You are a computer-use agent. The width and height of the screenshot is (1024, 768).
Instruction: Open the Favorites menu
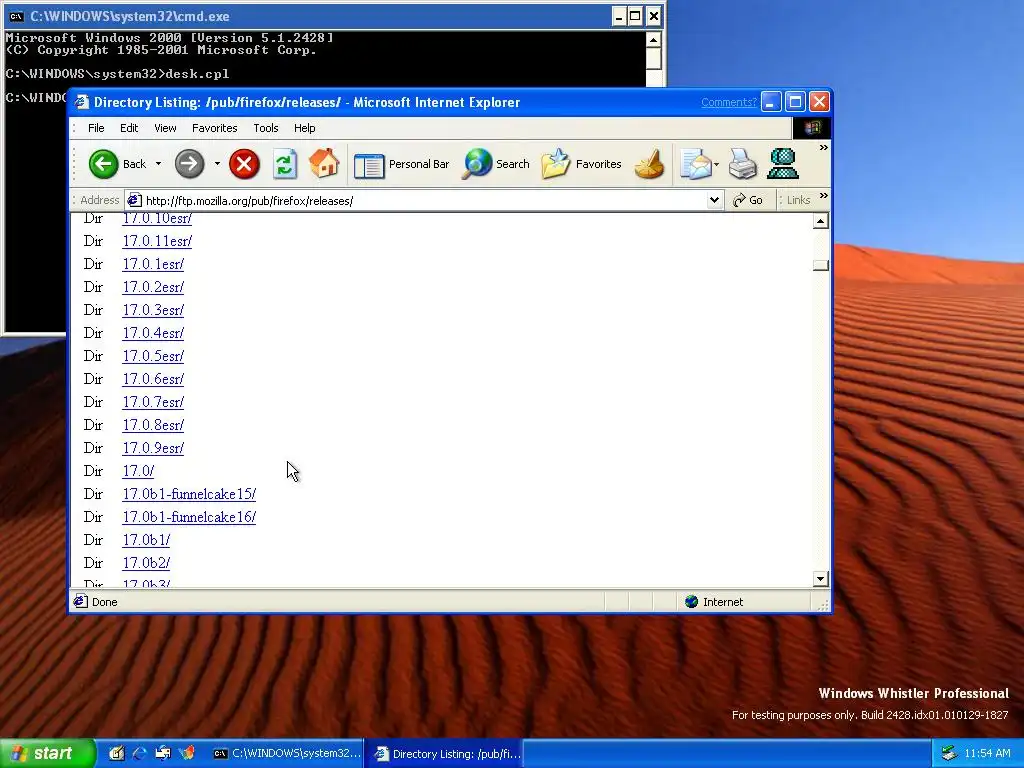pos(215,128)
